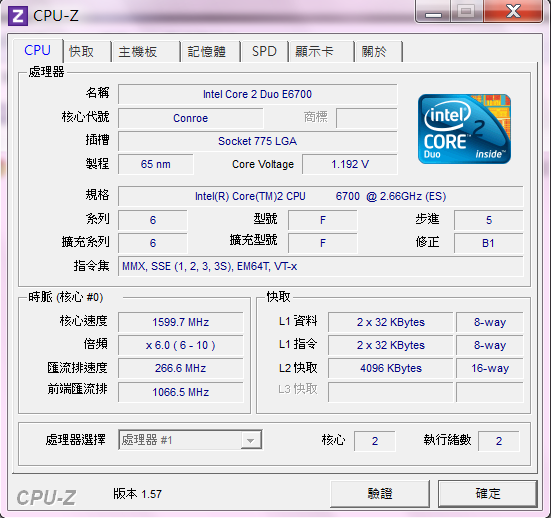Select the CPU tab
Viewport: 551px width, 518px height.
click(x=38, y=50)
